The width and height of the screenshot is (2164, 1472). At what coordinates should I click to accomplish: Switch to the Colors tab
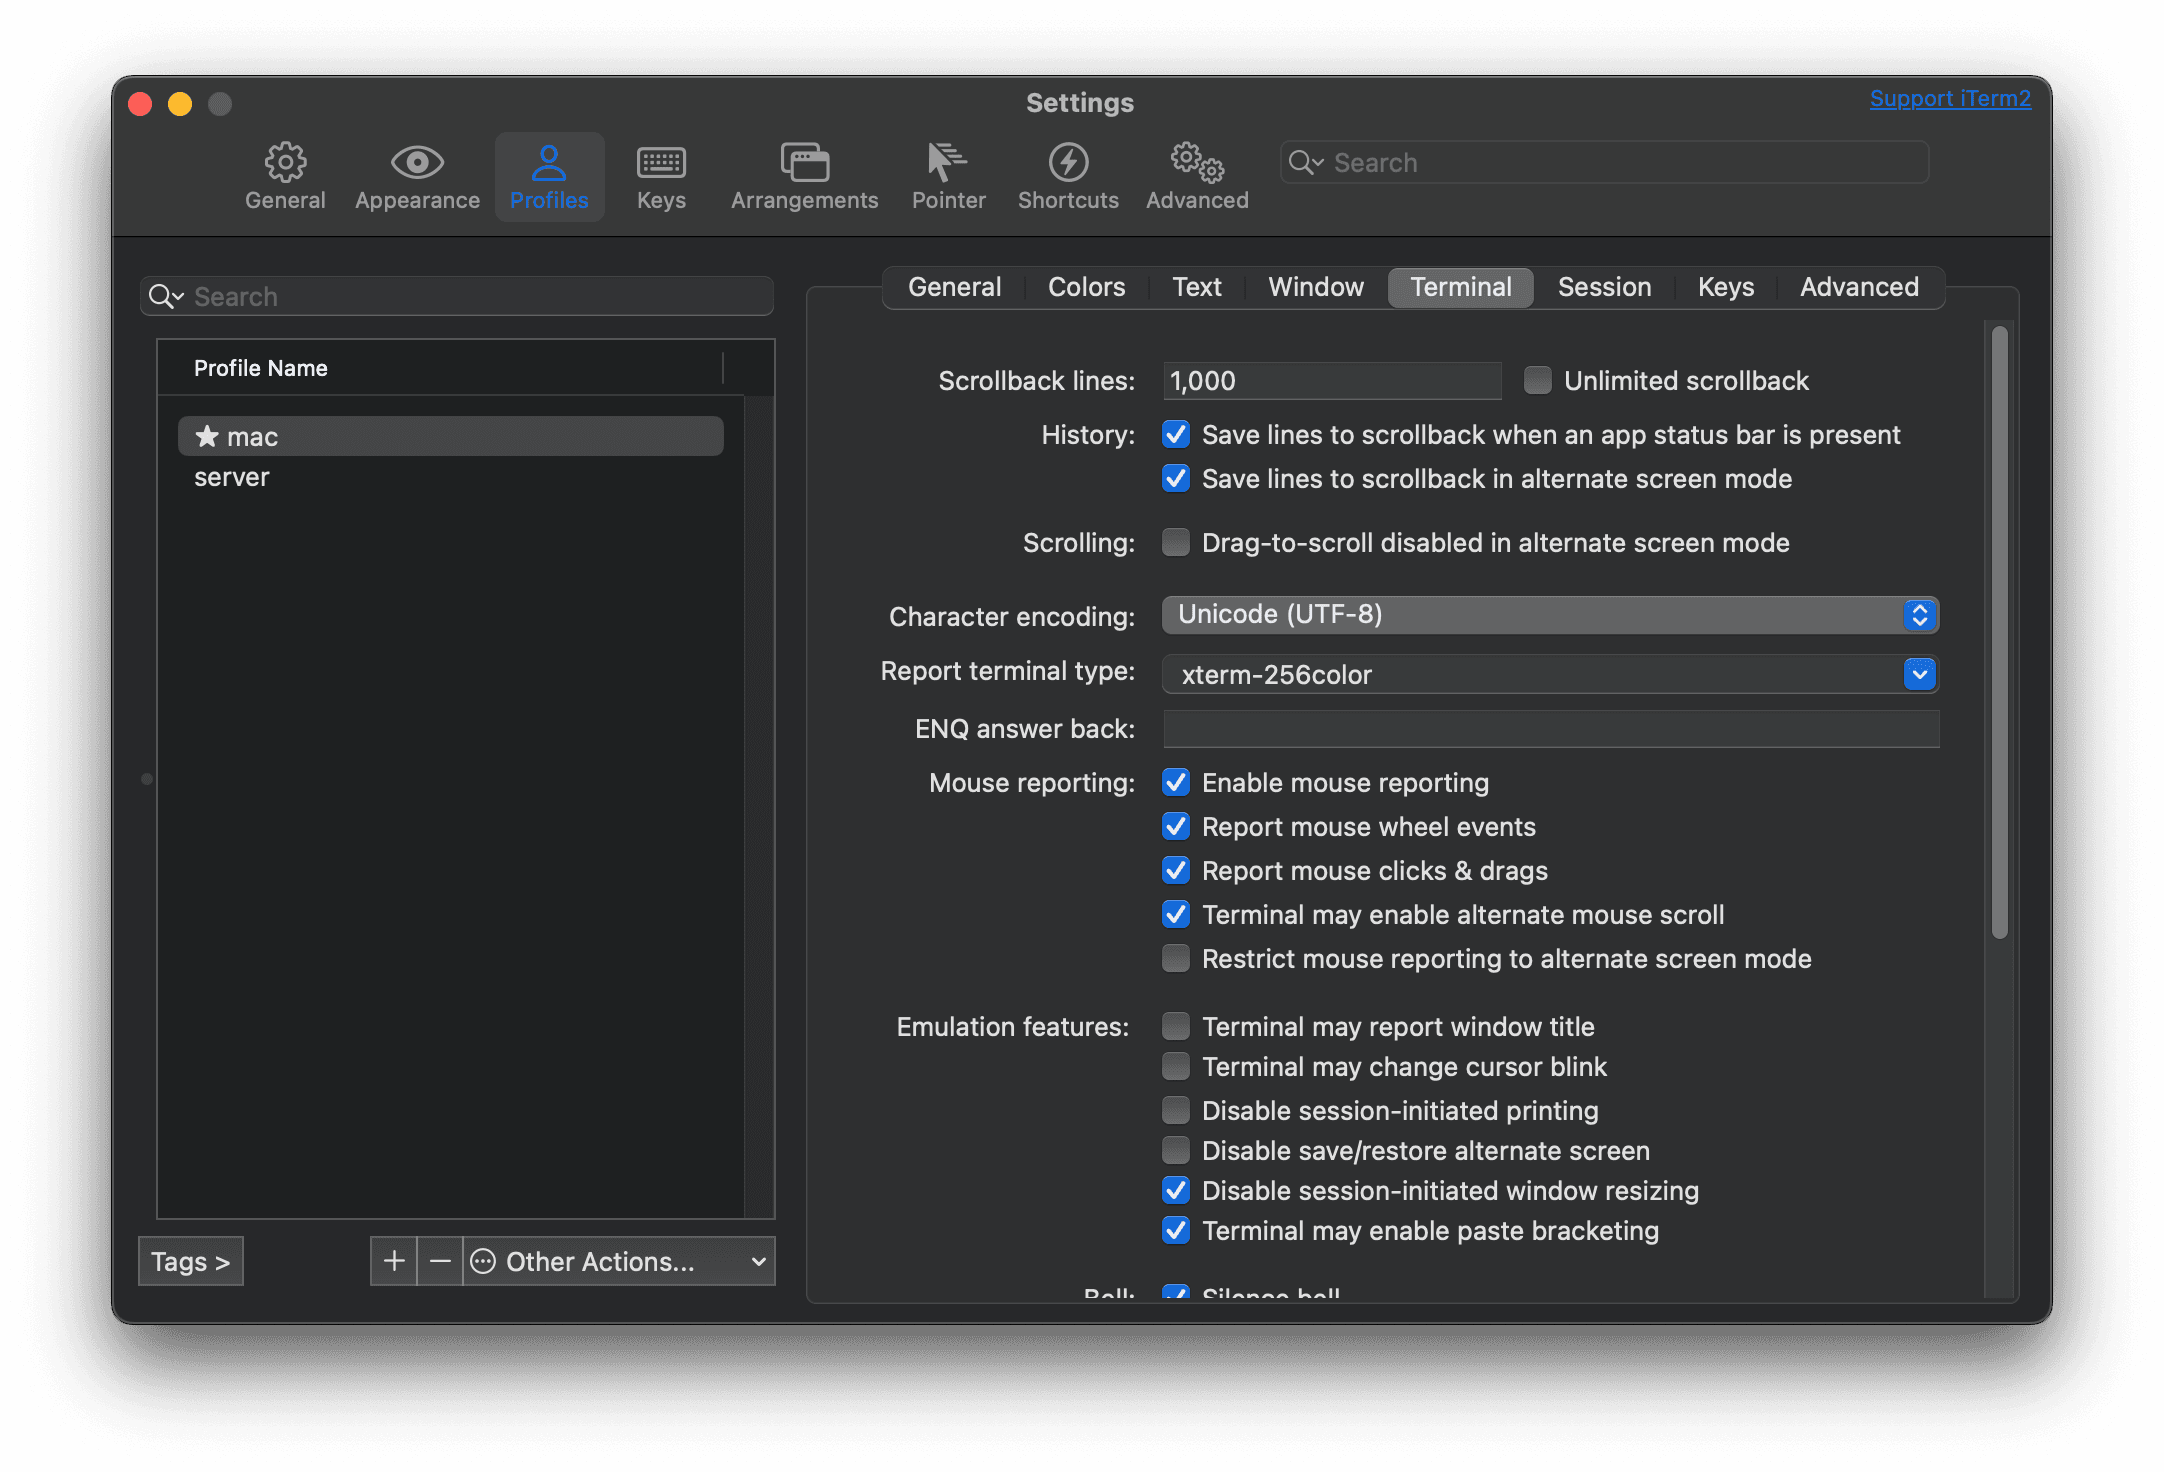pos(1086,287)
